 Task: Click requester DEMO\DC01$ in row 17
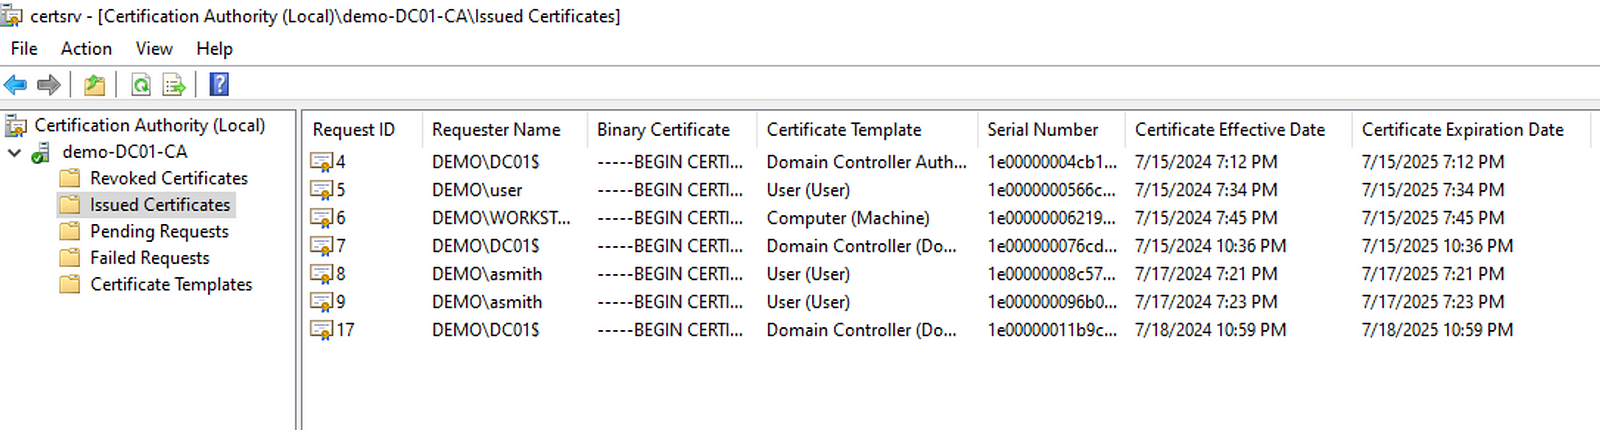[x=485, y=330]
